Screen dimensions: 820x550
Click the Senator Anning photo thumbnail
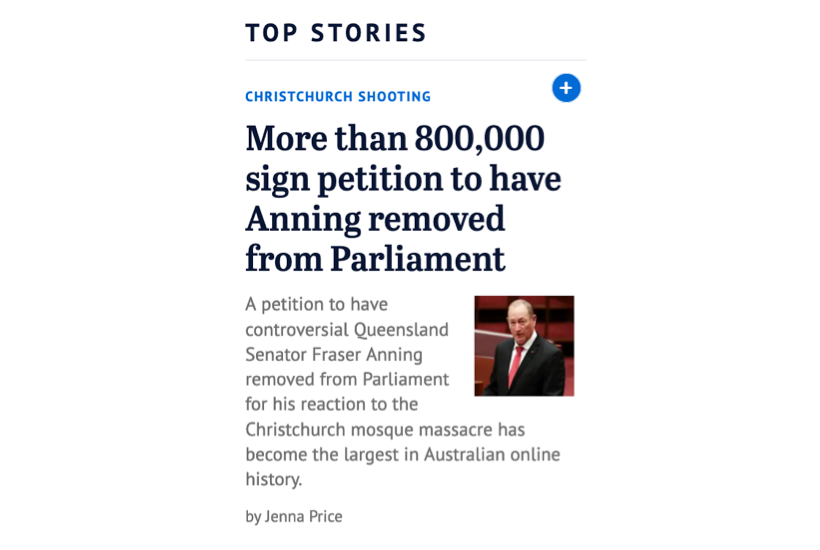[x=524, y=346]
